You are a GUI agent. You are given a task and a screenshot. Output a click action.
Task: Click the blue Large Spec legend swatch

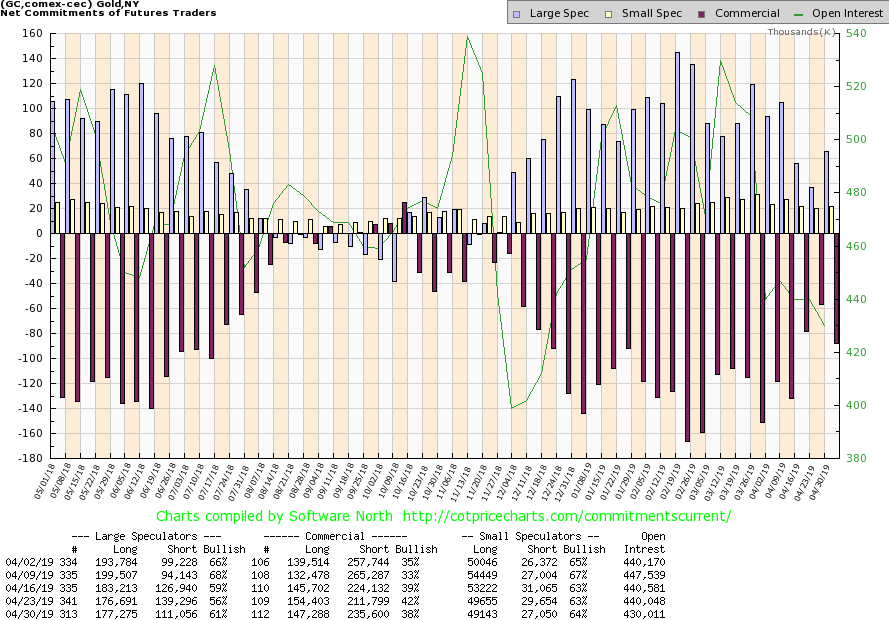point(515,14)
